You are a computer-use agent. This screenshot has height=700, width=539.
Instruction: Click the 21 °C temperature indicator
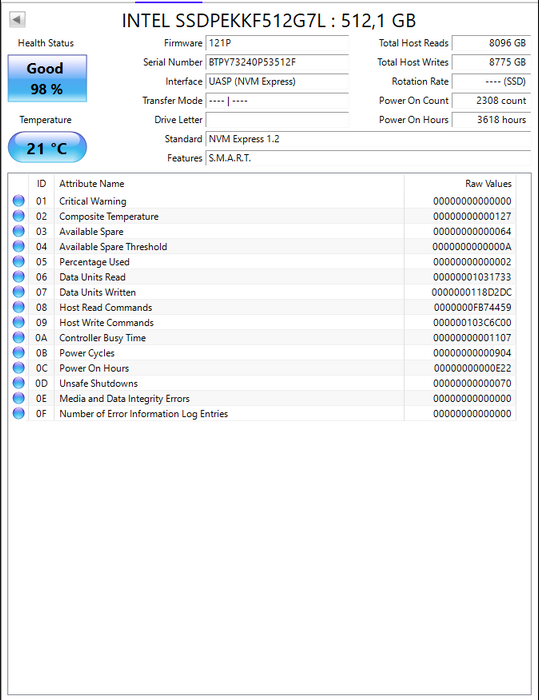pos(47,147)
